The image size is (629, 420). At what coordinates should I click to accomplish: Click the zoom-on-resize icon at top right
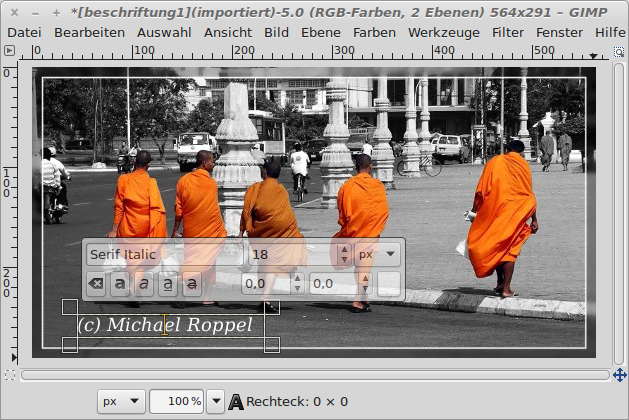(x=620, y=51)
